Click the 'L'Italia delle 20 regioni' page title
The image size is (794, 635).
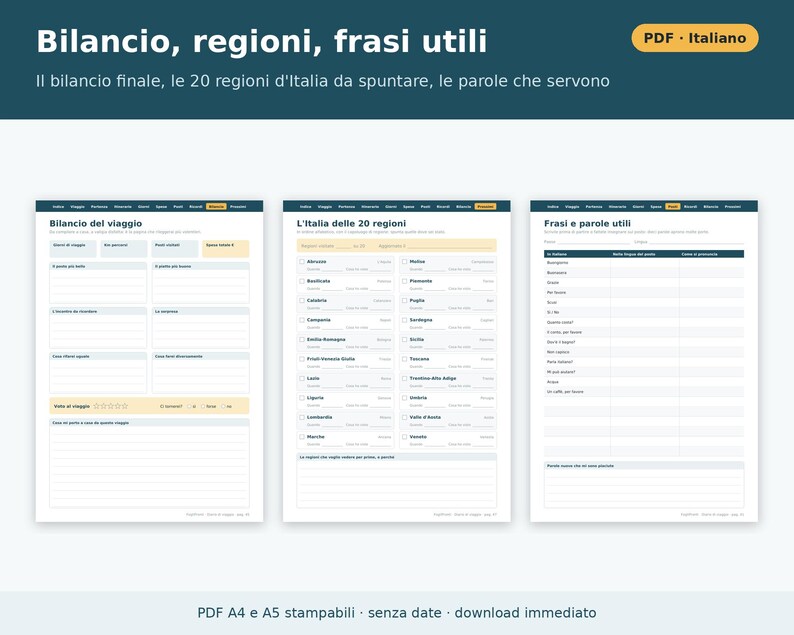[351, 223]
